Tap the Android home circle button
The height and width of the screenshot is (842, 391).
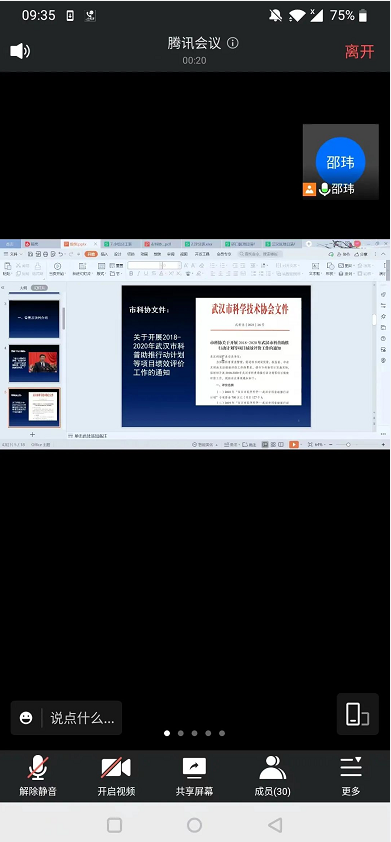(194, 825)
